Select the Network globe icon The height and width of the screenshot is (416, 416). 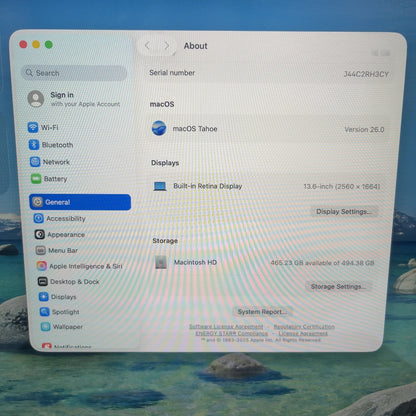coord(35,162)
